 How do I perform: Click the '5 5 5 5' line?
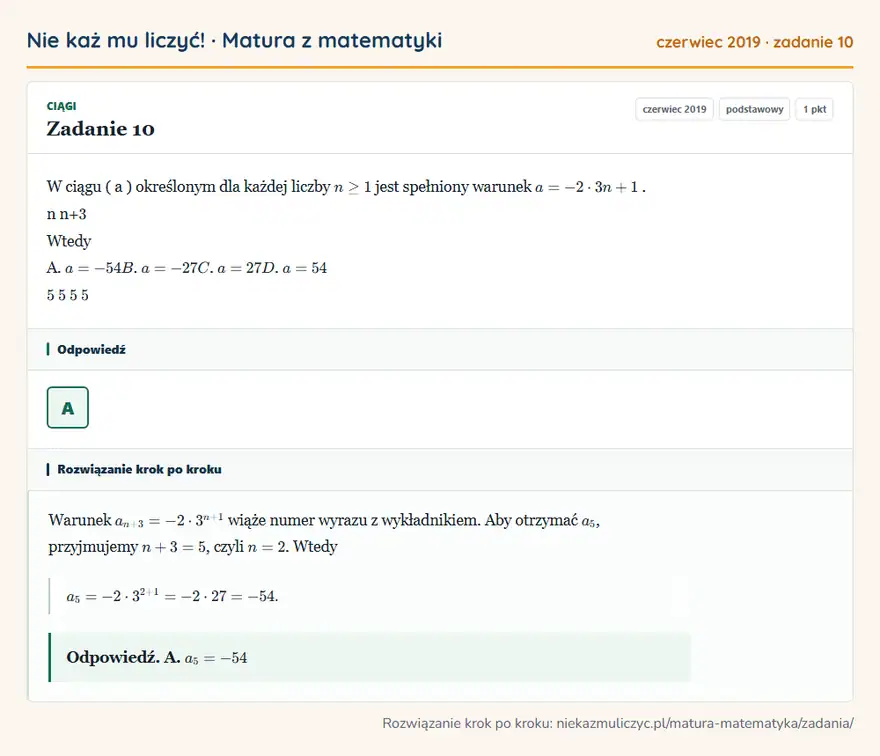68,295
